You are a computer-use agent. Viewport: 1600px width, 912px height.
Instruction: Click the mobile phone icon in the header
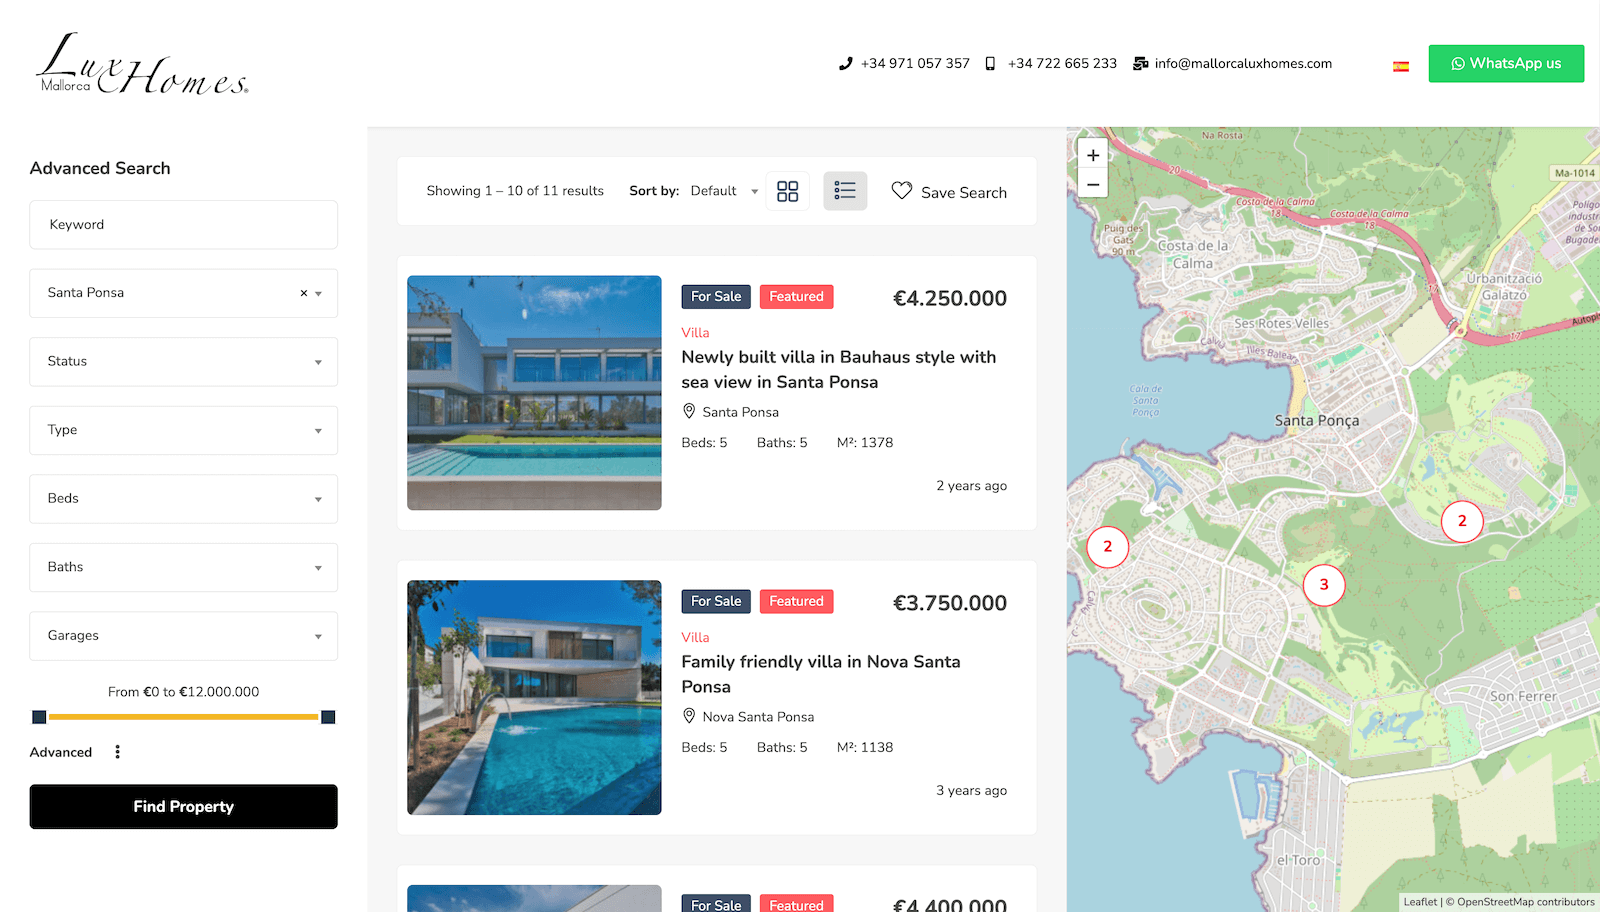point(989,63)
